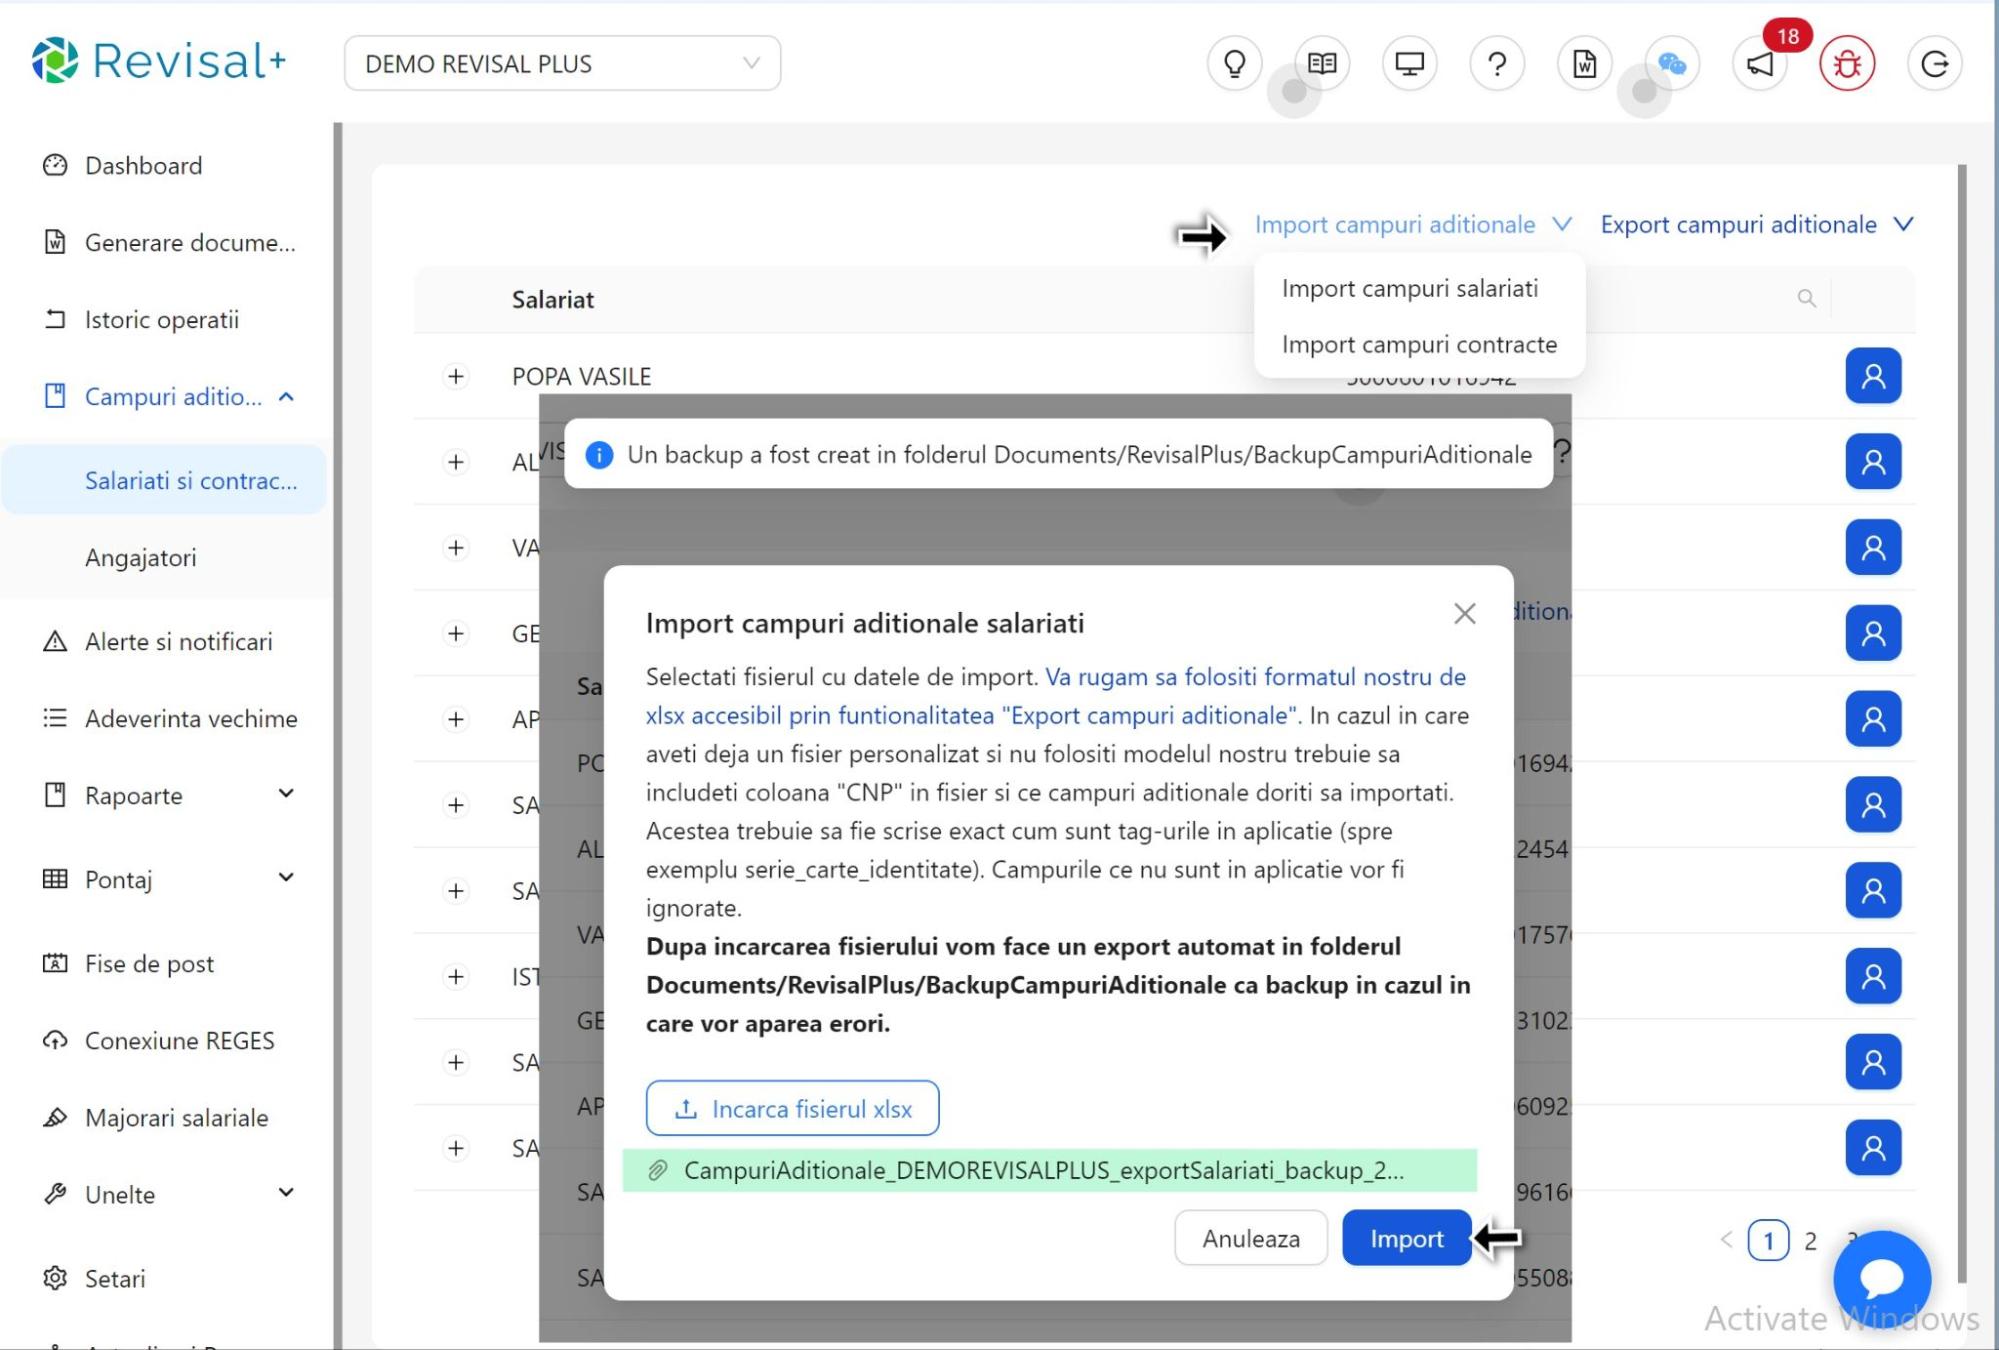
Task: Expand Export campuri aditionale dropdown
Action: pos(1756,225)
